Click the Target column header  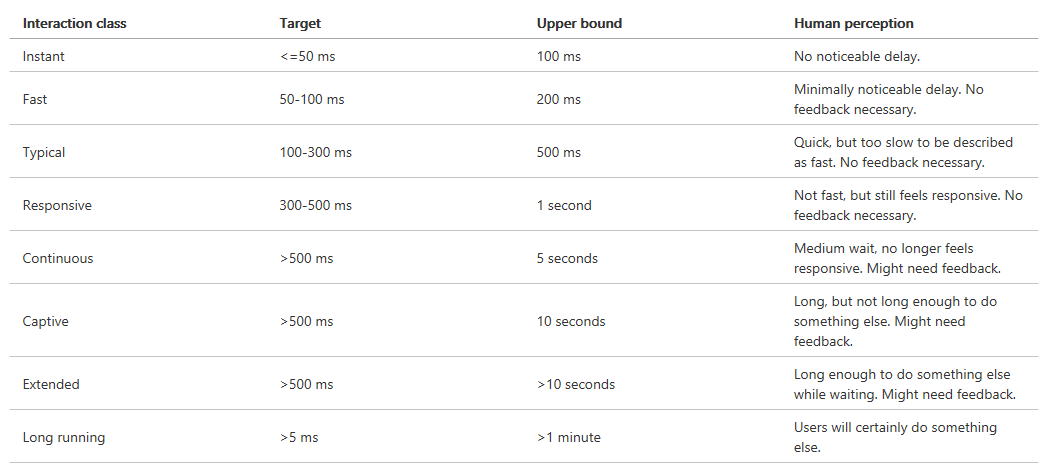tap(301, 23)
